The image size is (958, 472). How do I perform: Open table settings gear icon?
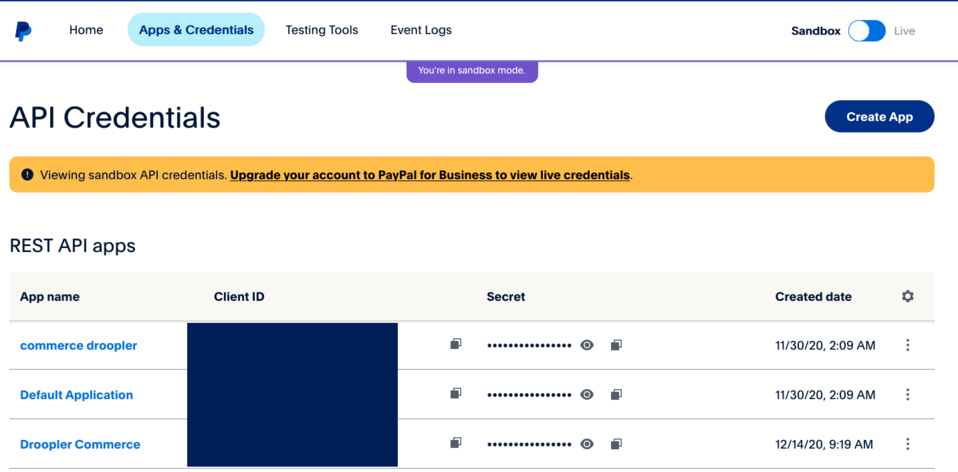(x=908, y=296)
